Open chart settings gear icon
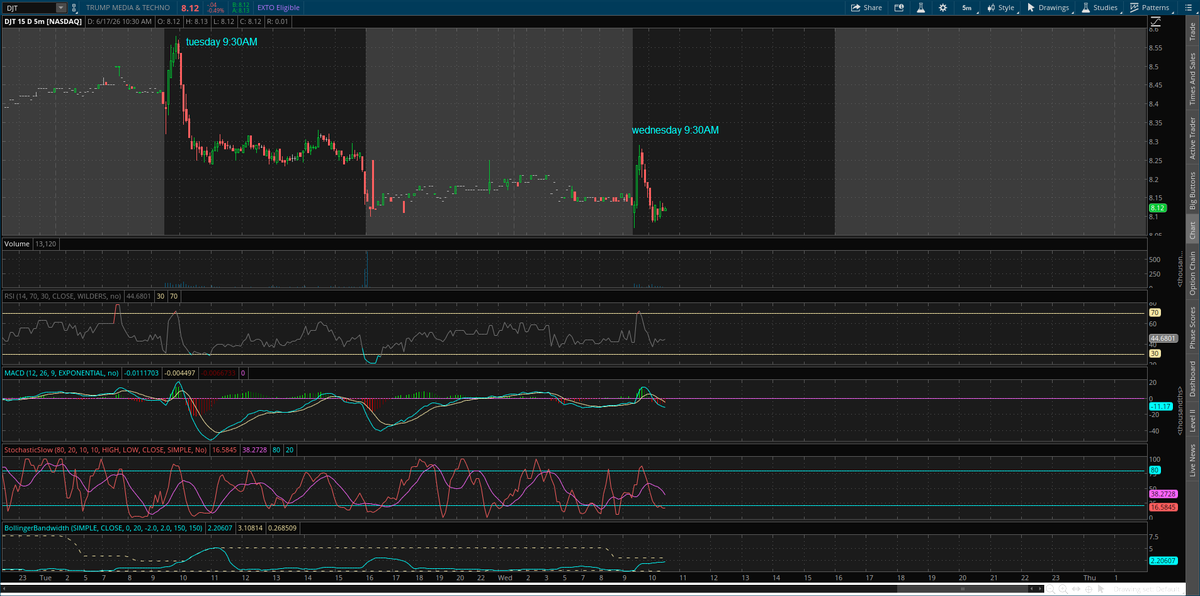This screenshot has width=1200, height=596. [943, 7]
